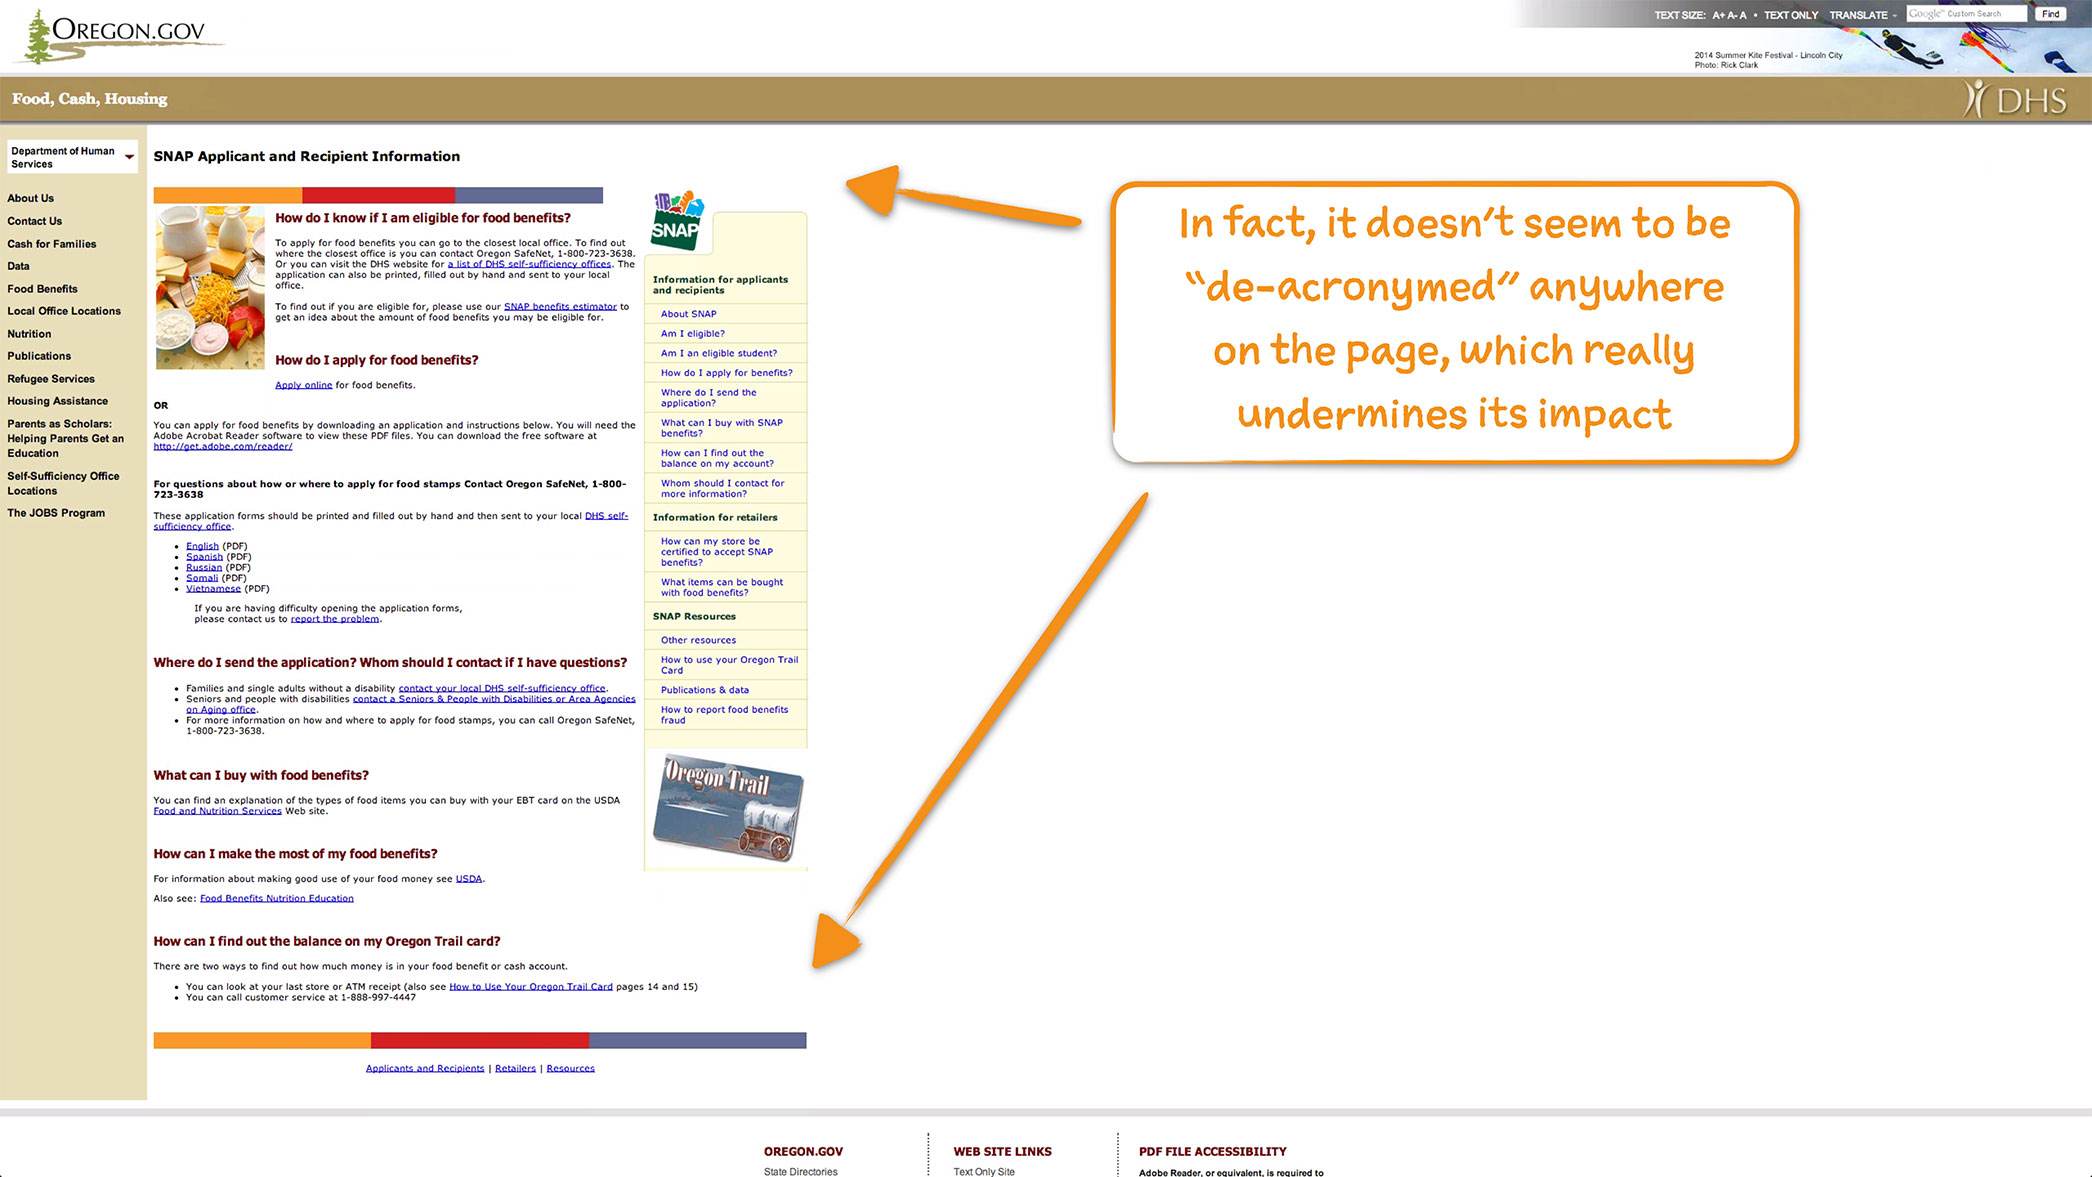Image resolution: width=2092 pixels, height=1177 pixels.
Task: Open About SNAP in right panel
Action: [688, 314]
